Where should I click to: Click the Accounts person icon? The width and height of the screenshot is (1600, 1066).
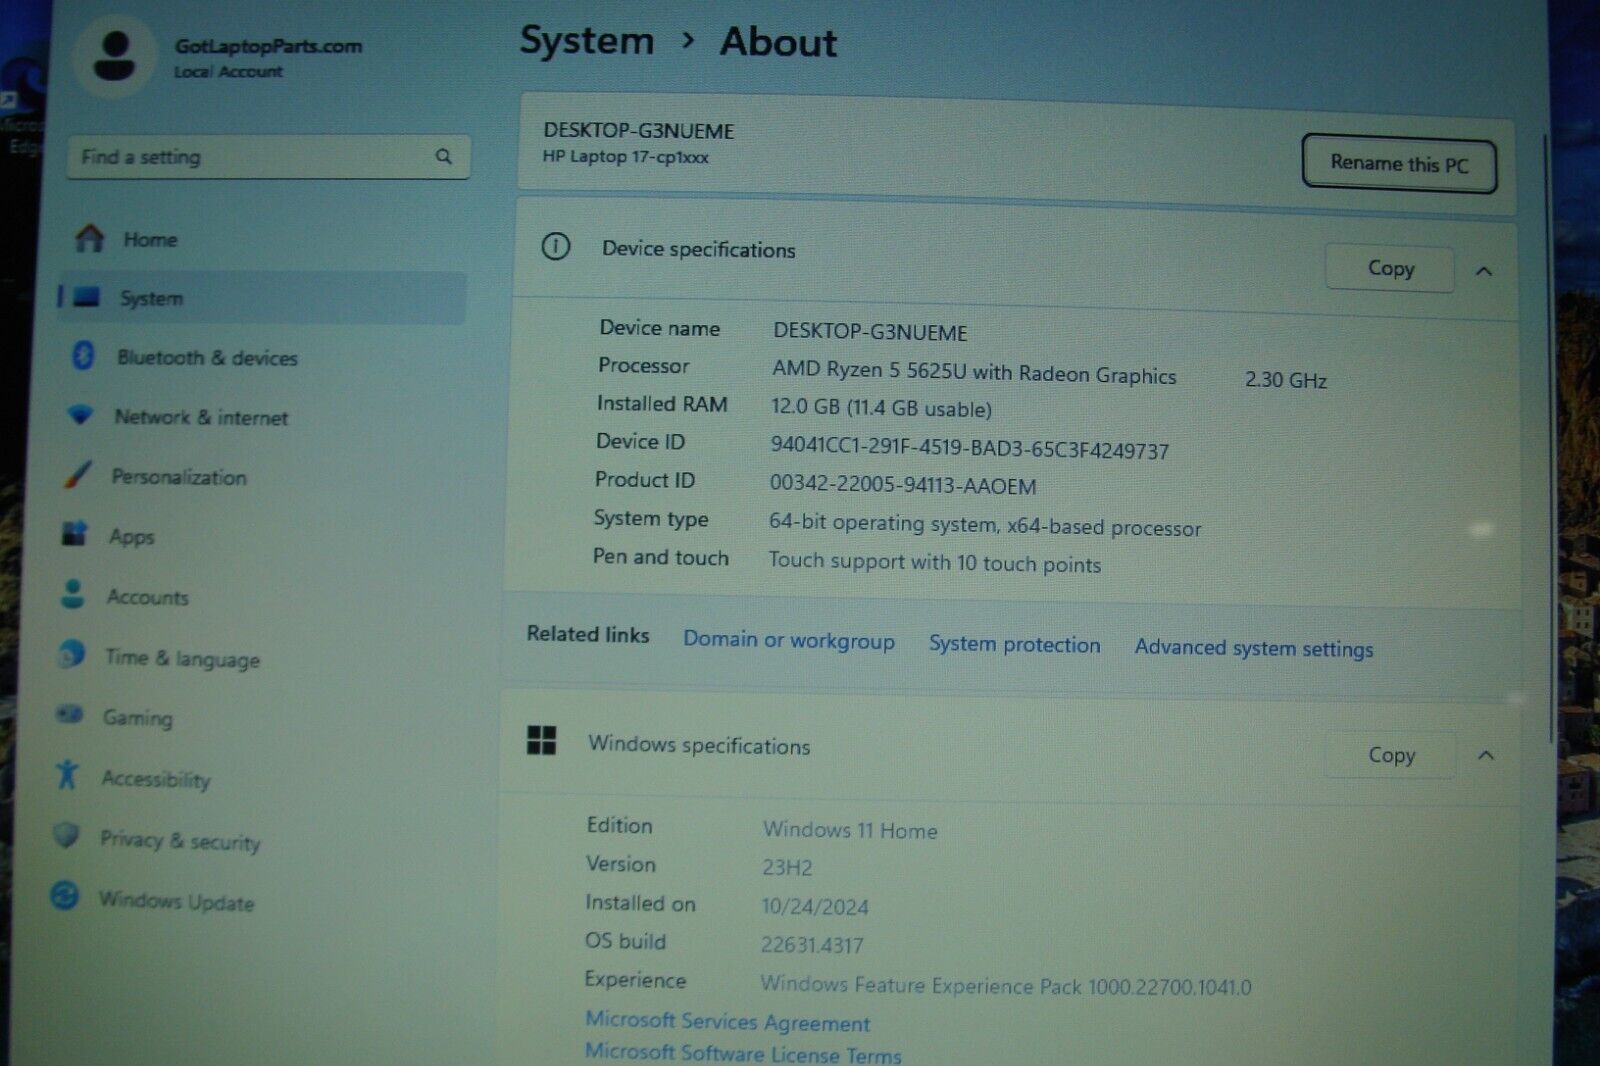point(72,593)
